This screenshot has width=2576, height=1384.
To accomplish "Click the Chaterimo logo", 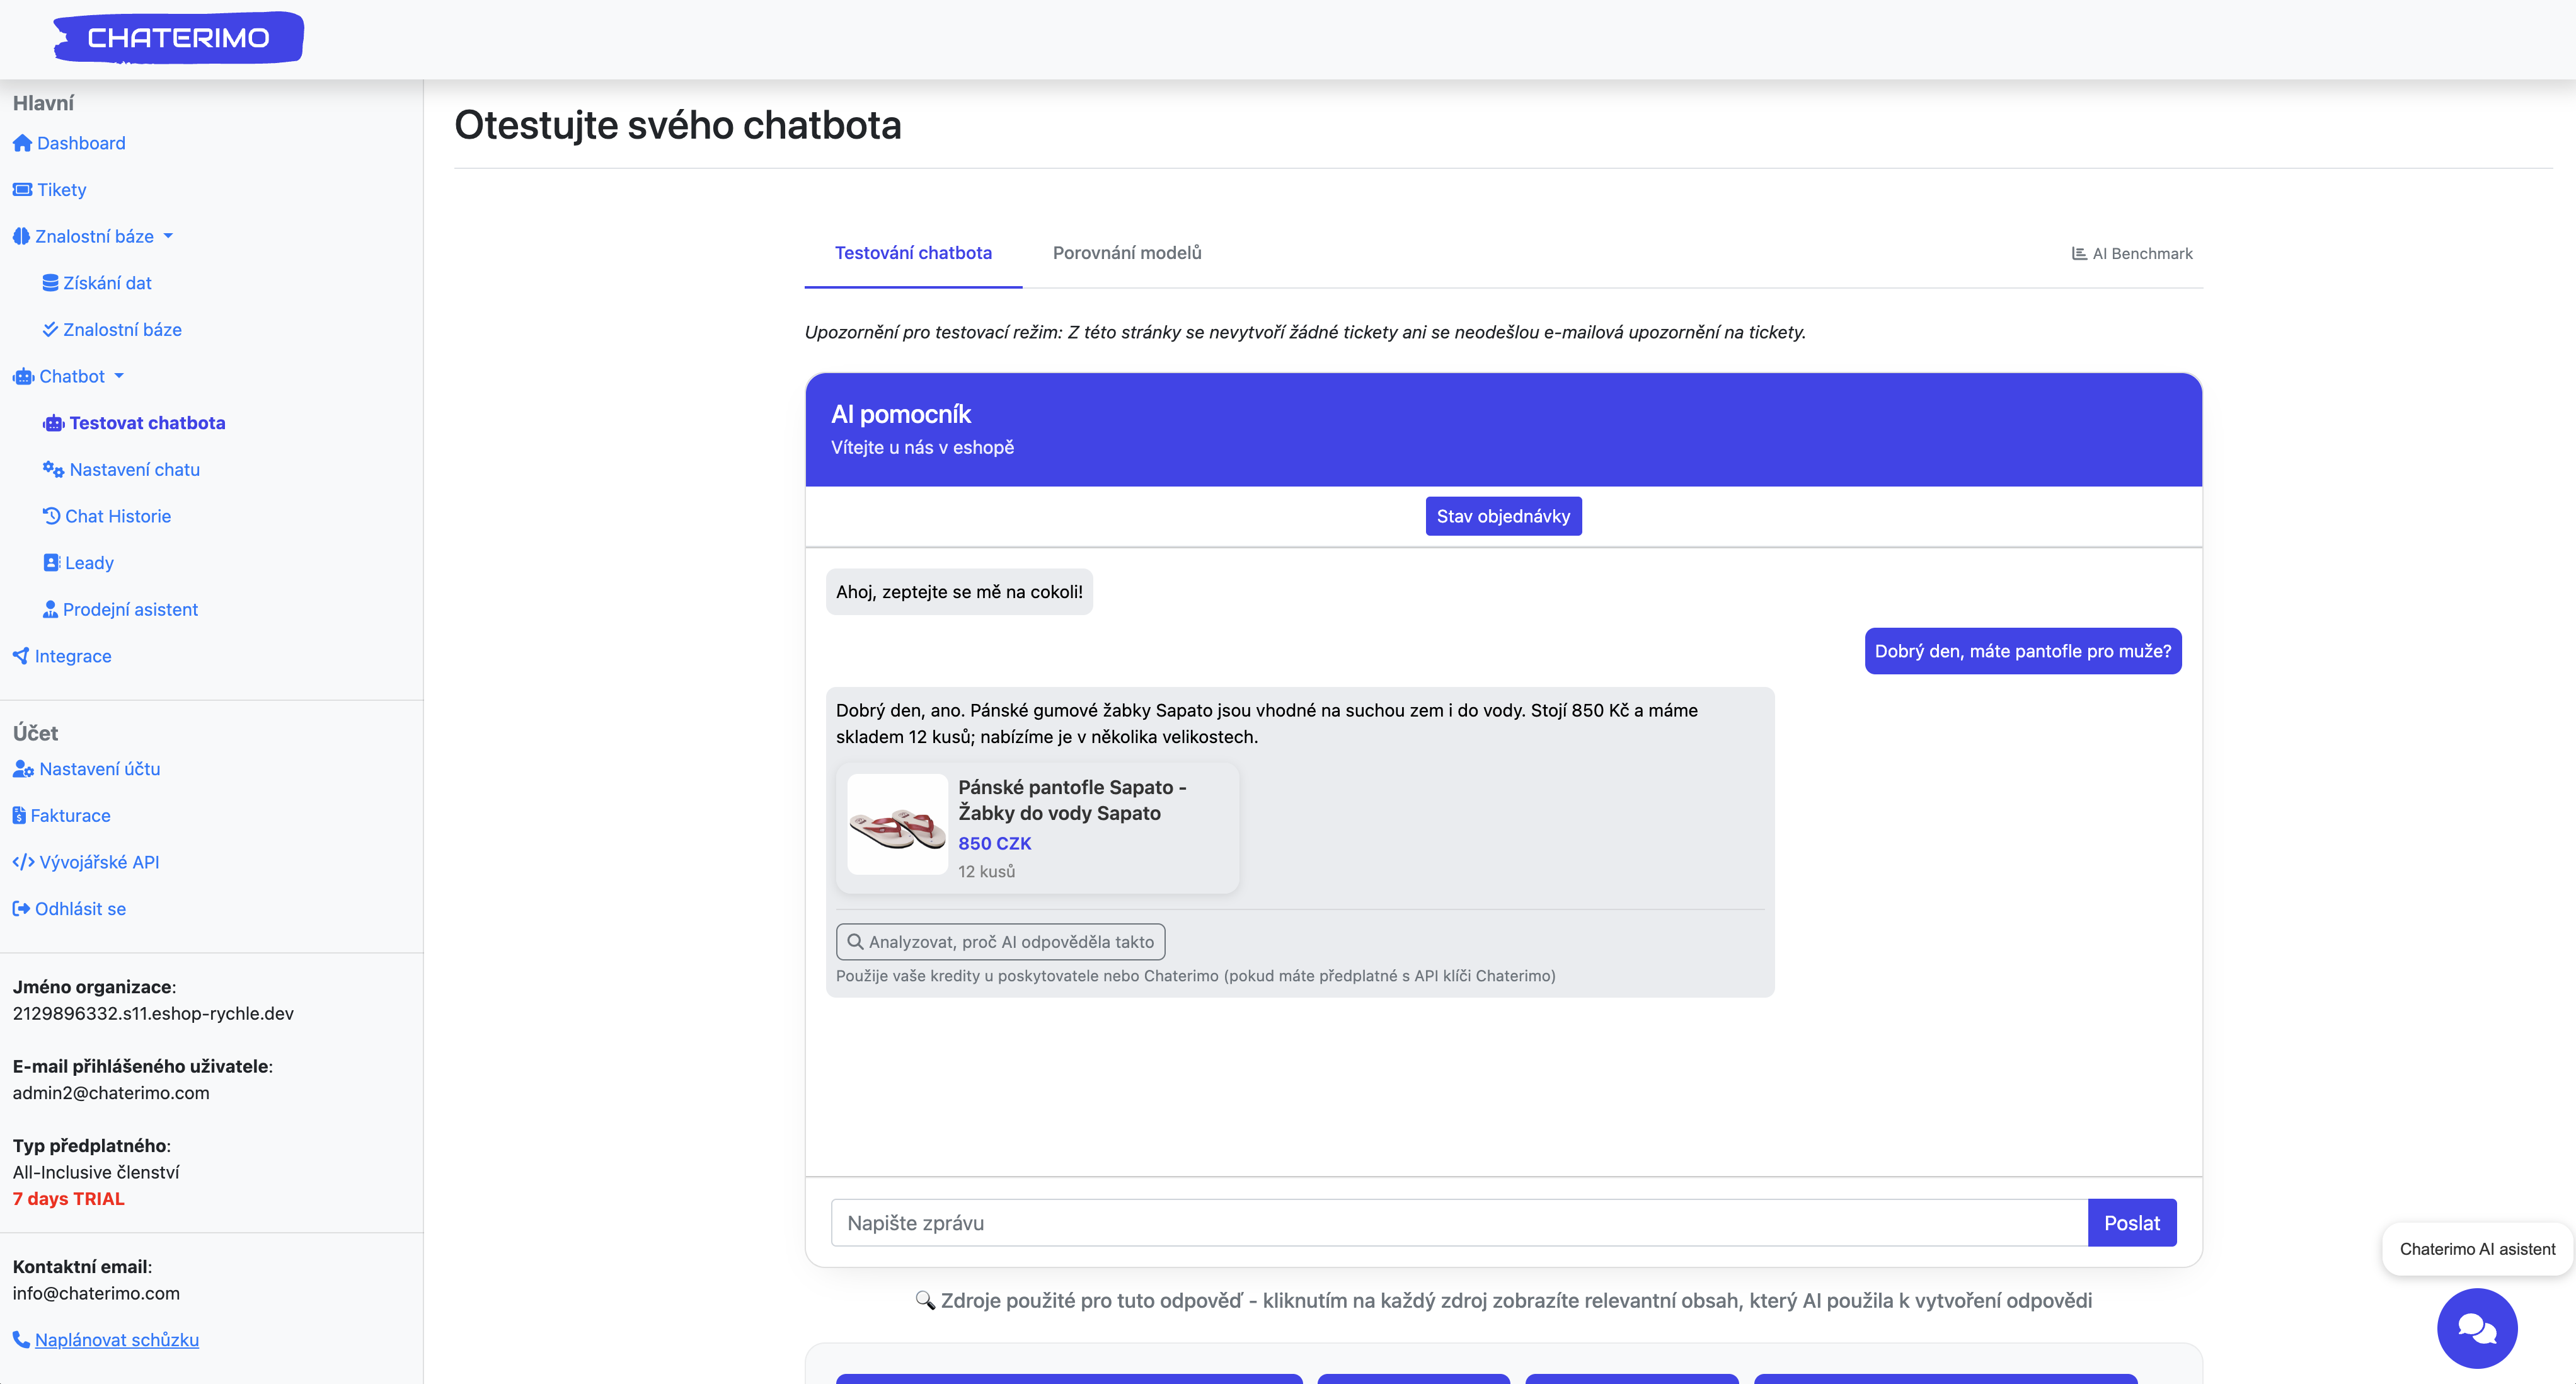I will 178,38.
